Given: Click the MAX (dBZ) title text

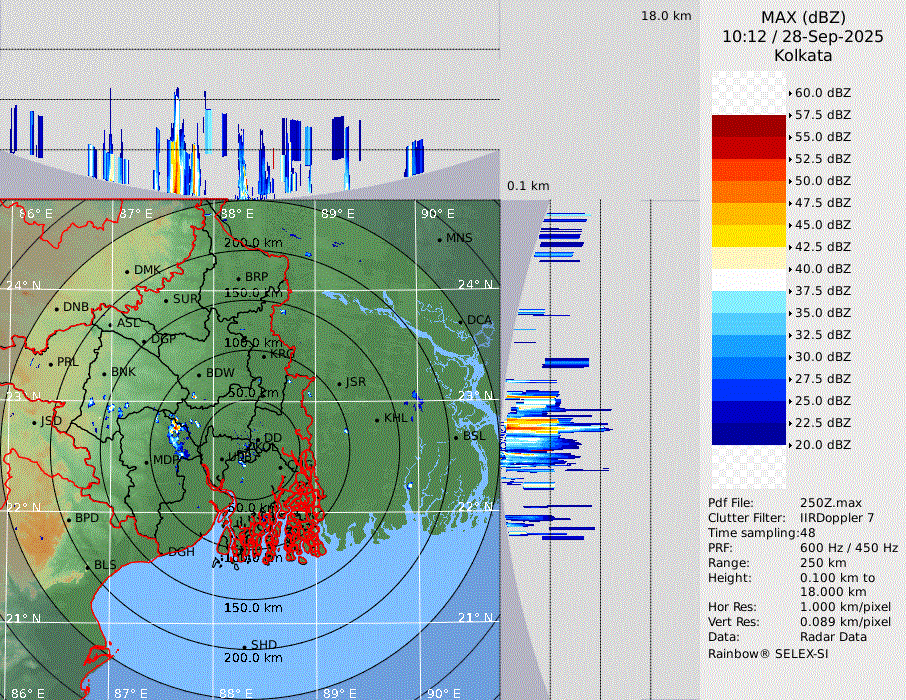Looking at the screenshot, I should point(803,17).
